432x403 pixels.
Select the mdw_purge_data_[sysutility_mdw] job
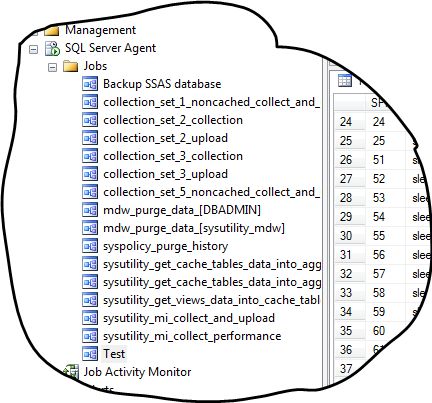194,228
